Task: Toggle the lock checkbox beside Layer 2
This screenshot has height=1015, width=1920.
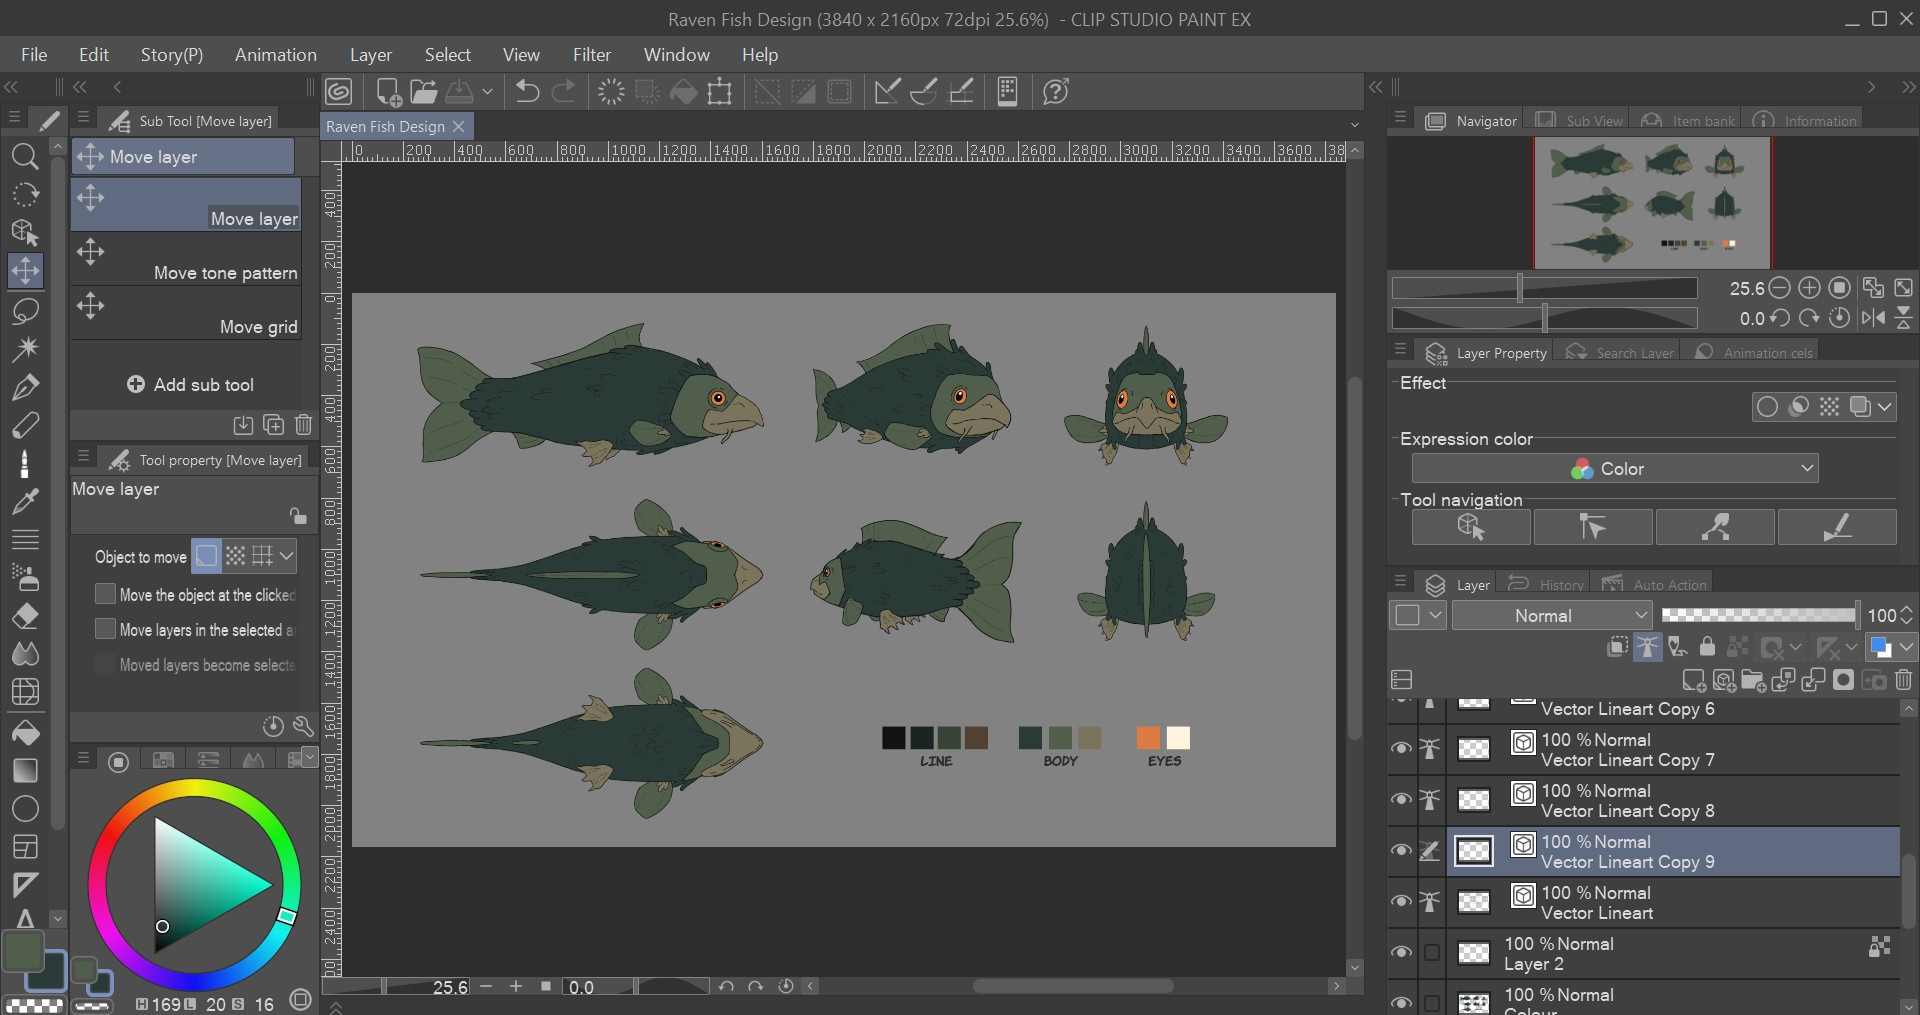Action: (1432, 953)
